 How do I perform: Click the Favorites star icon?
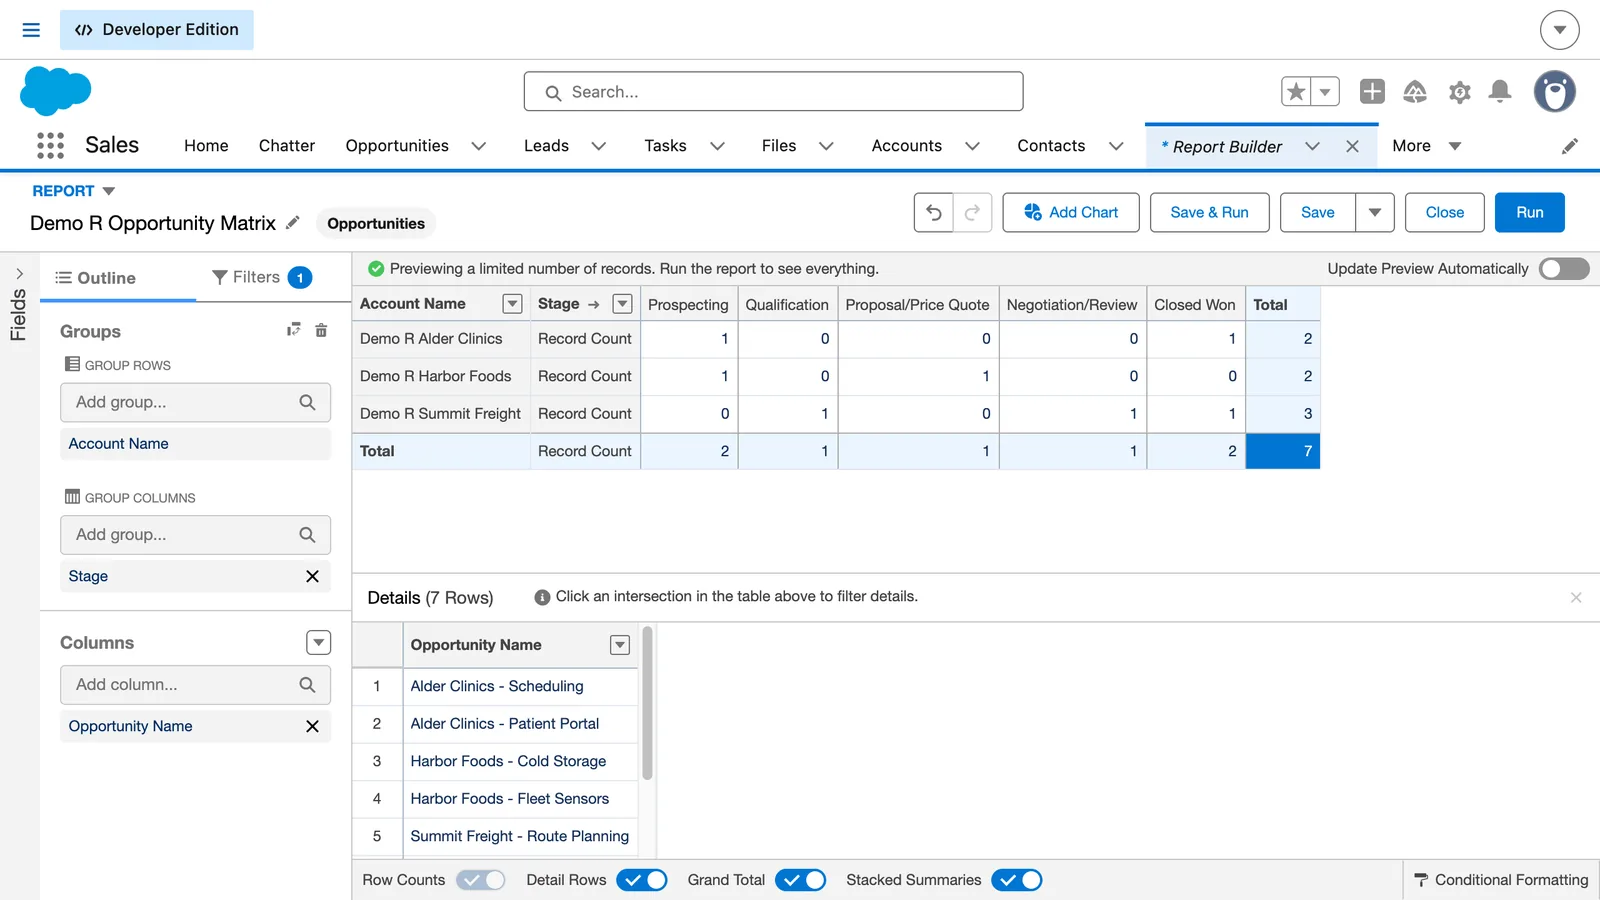pyautogui.click(x=1296, y=92)
